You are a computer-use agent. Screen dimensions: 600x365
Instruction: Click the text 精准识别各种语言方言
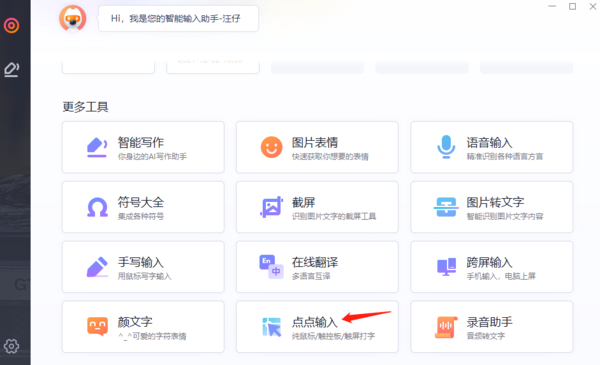pyautogui.click(x=504, y=156)
